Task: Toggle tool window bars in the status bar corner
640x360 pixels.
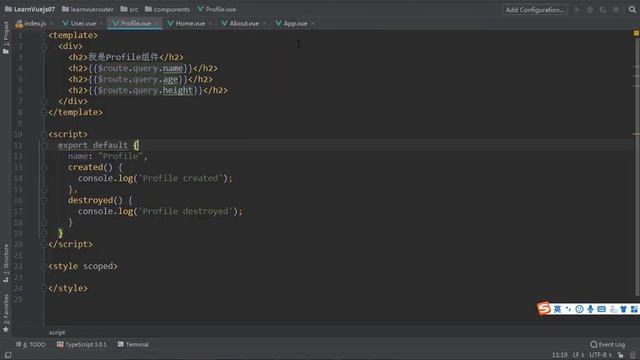Action: point(8,355)
